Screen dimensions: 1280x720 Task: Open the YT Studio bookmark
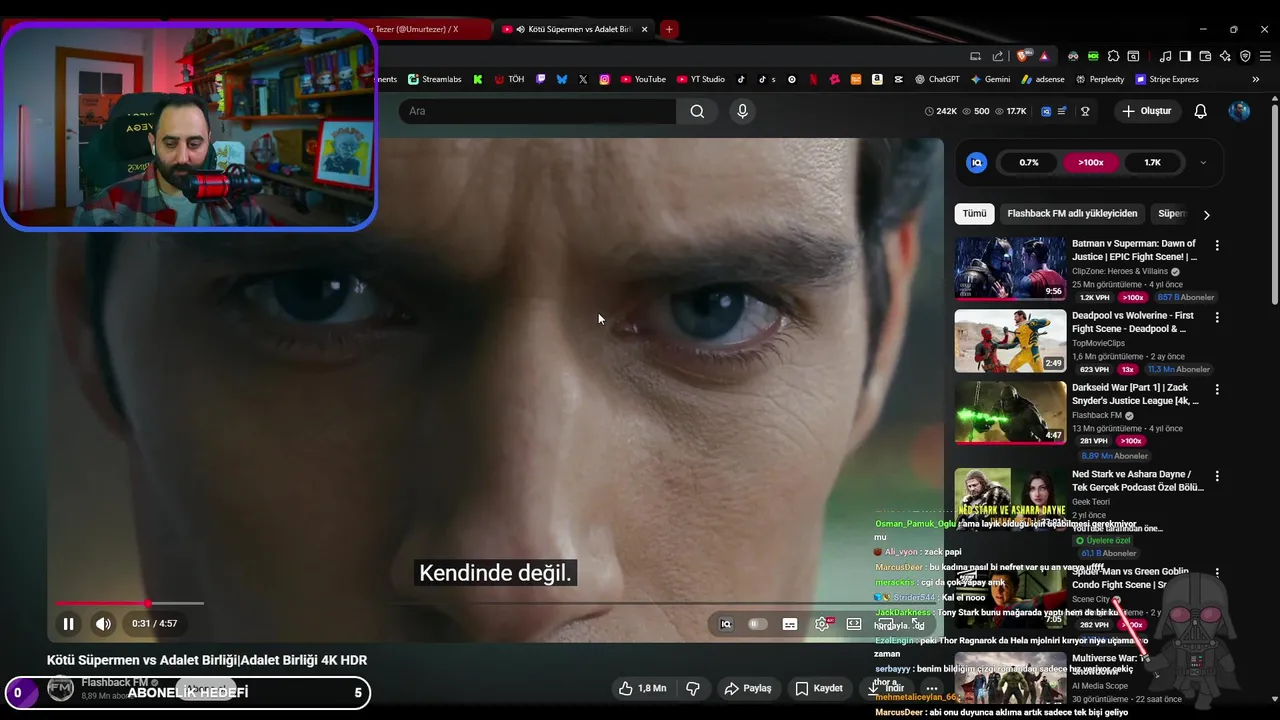701,79
